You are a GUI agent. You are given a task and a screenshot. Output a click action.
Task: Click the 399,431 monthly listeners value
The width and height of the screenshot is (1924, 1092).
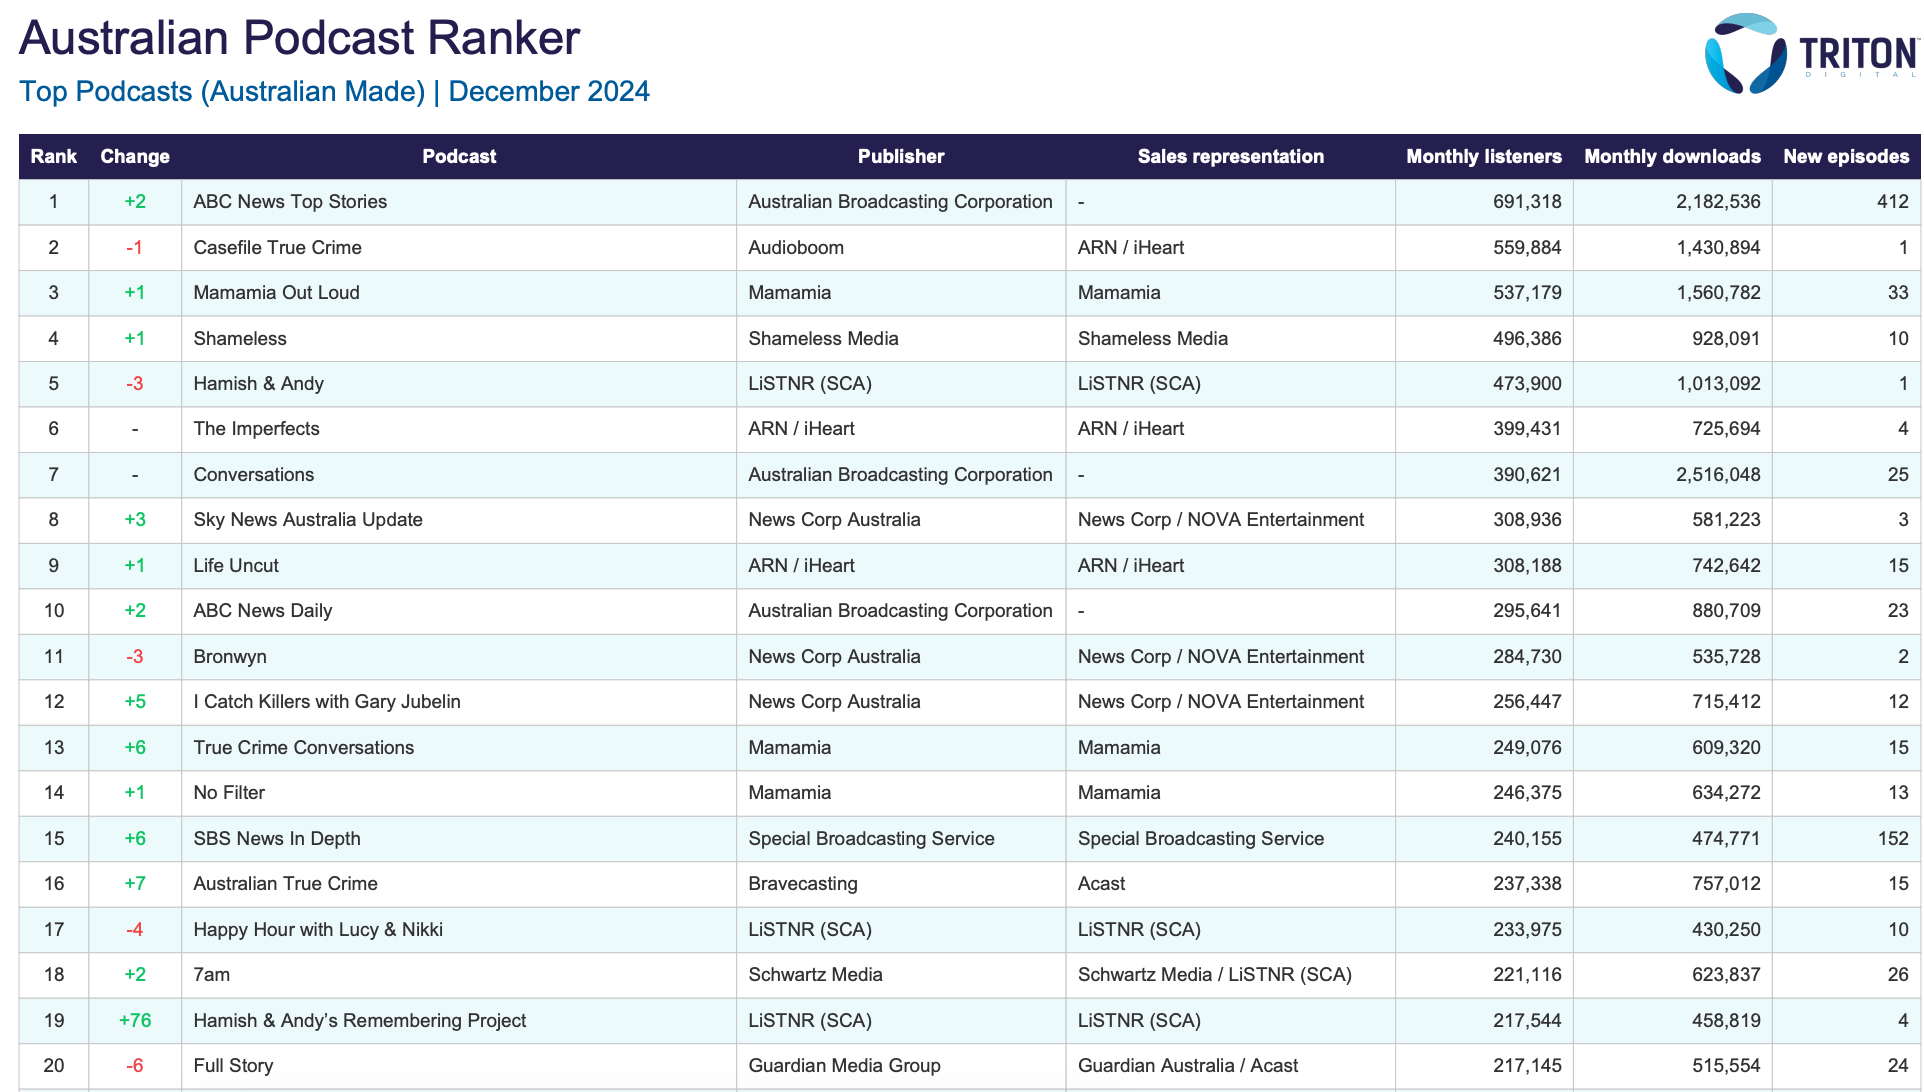1527,429
